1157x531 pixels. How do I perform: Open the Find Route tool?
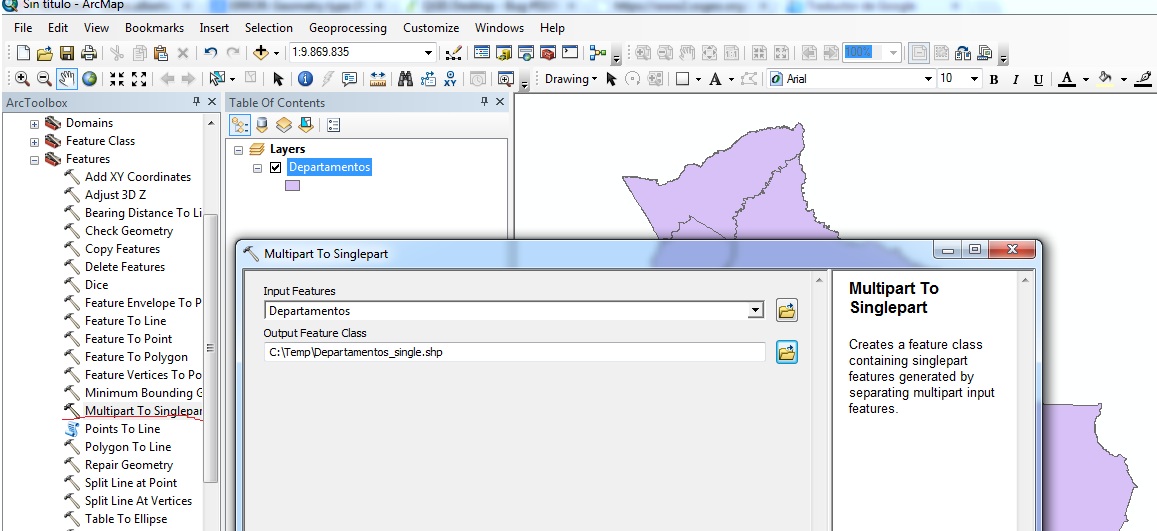coord(428,79)
